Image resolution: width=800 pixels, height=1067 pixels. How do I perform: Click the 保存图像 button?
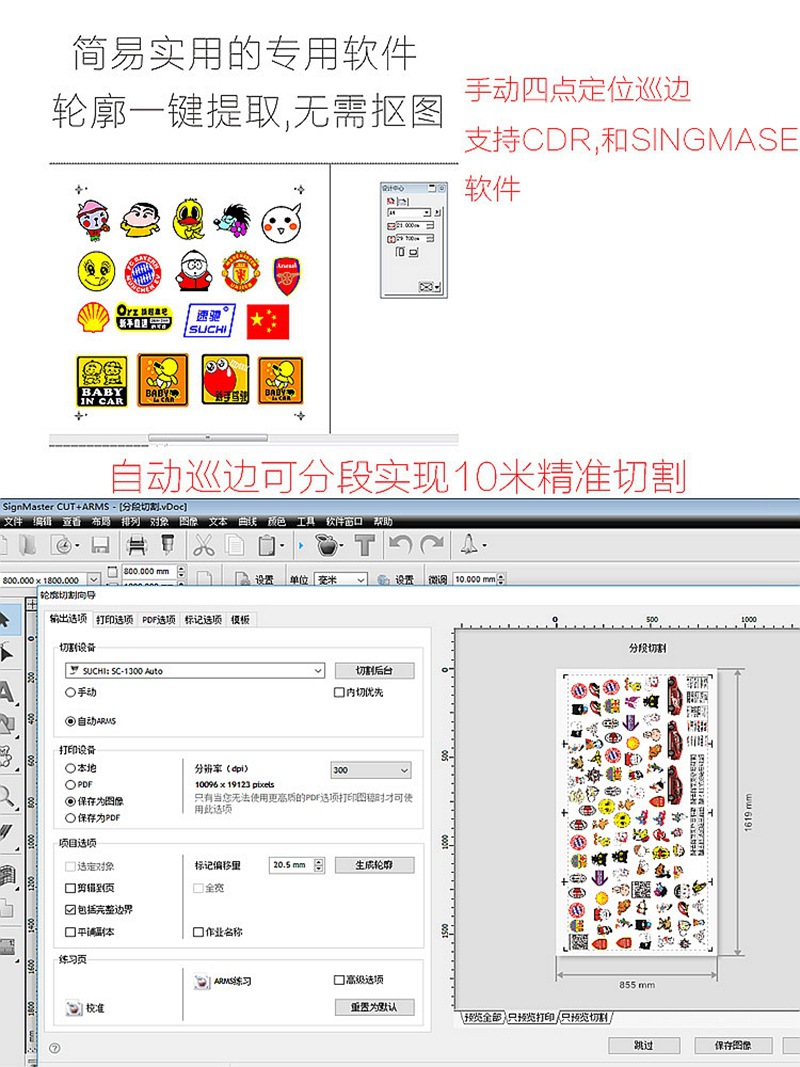click(x=733, y=1045)
